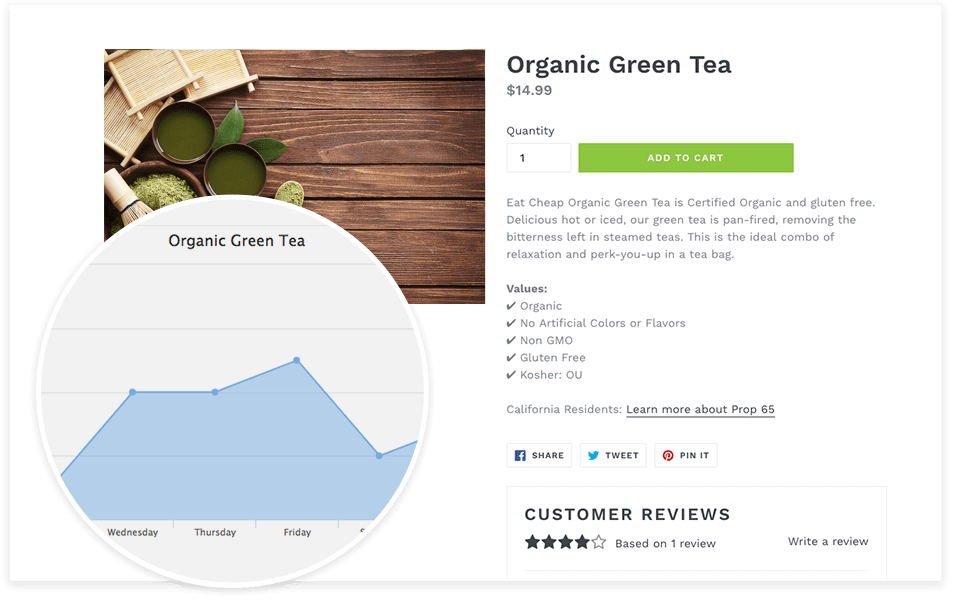Click the Pin It button label

(x=694, y=456)
